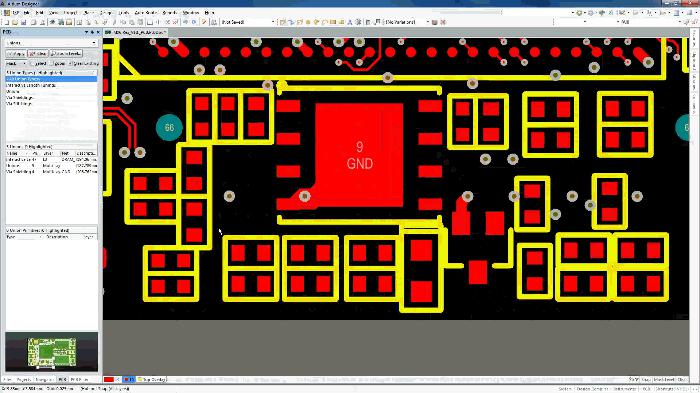This screenshot has width=700, height=393.
Task: Sort primitives list by Description column
Action: tap(58, 237)
